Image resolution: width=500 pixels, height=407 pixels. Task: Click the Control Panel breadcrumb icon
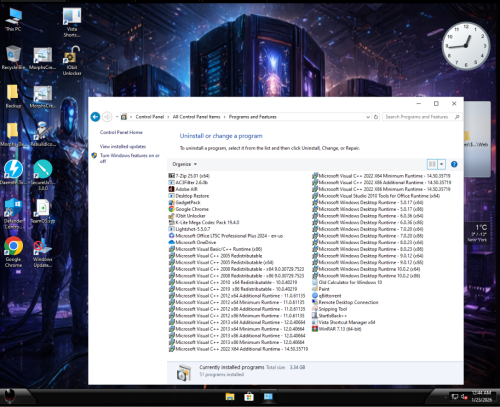(x=124, y=117)
